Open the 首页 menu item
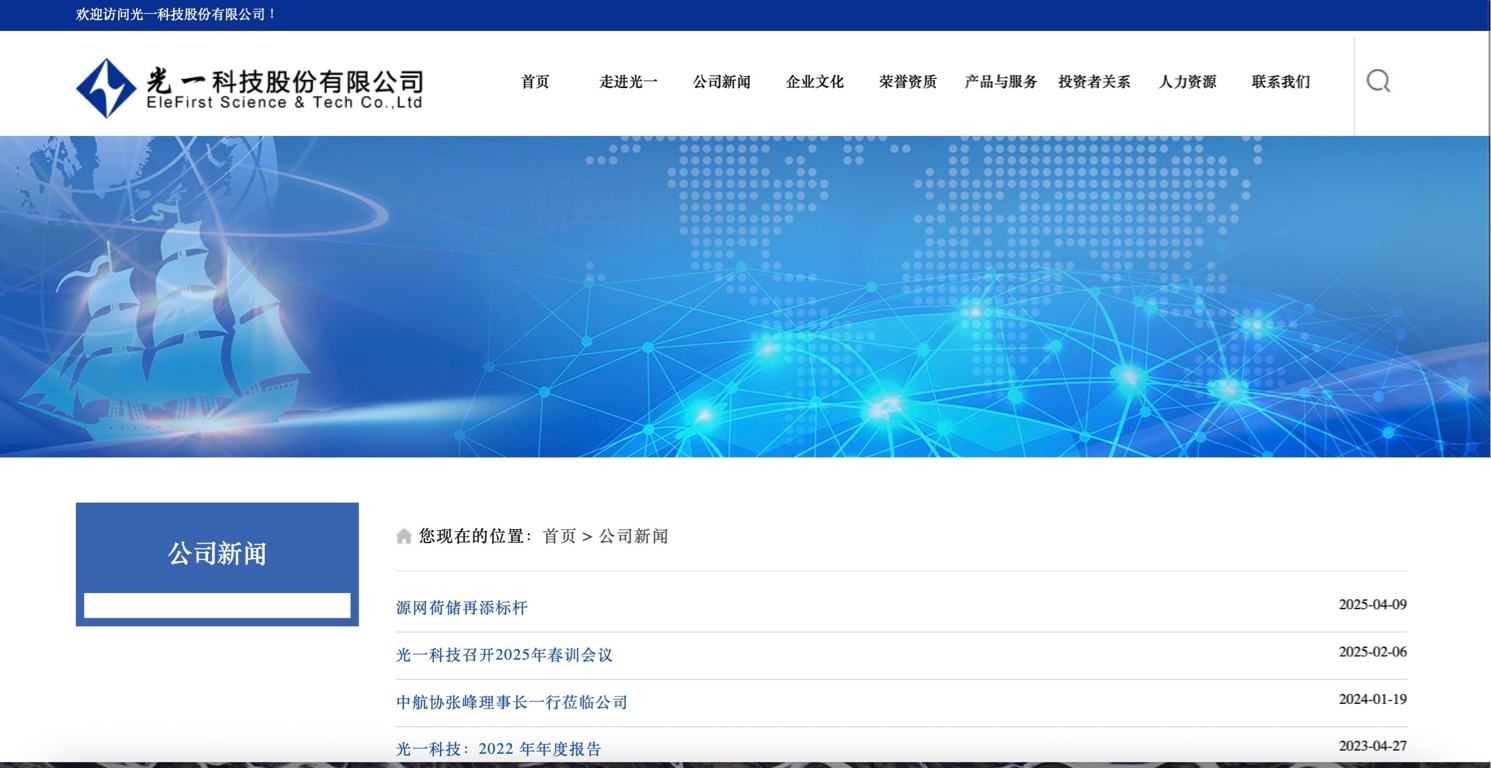Viewport: 1491px width, 769px height. coord(535,82)
